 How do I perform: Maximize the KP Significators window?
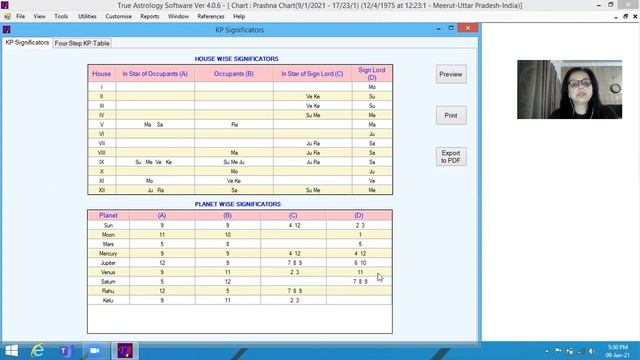[451, 28]
